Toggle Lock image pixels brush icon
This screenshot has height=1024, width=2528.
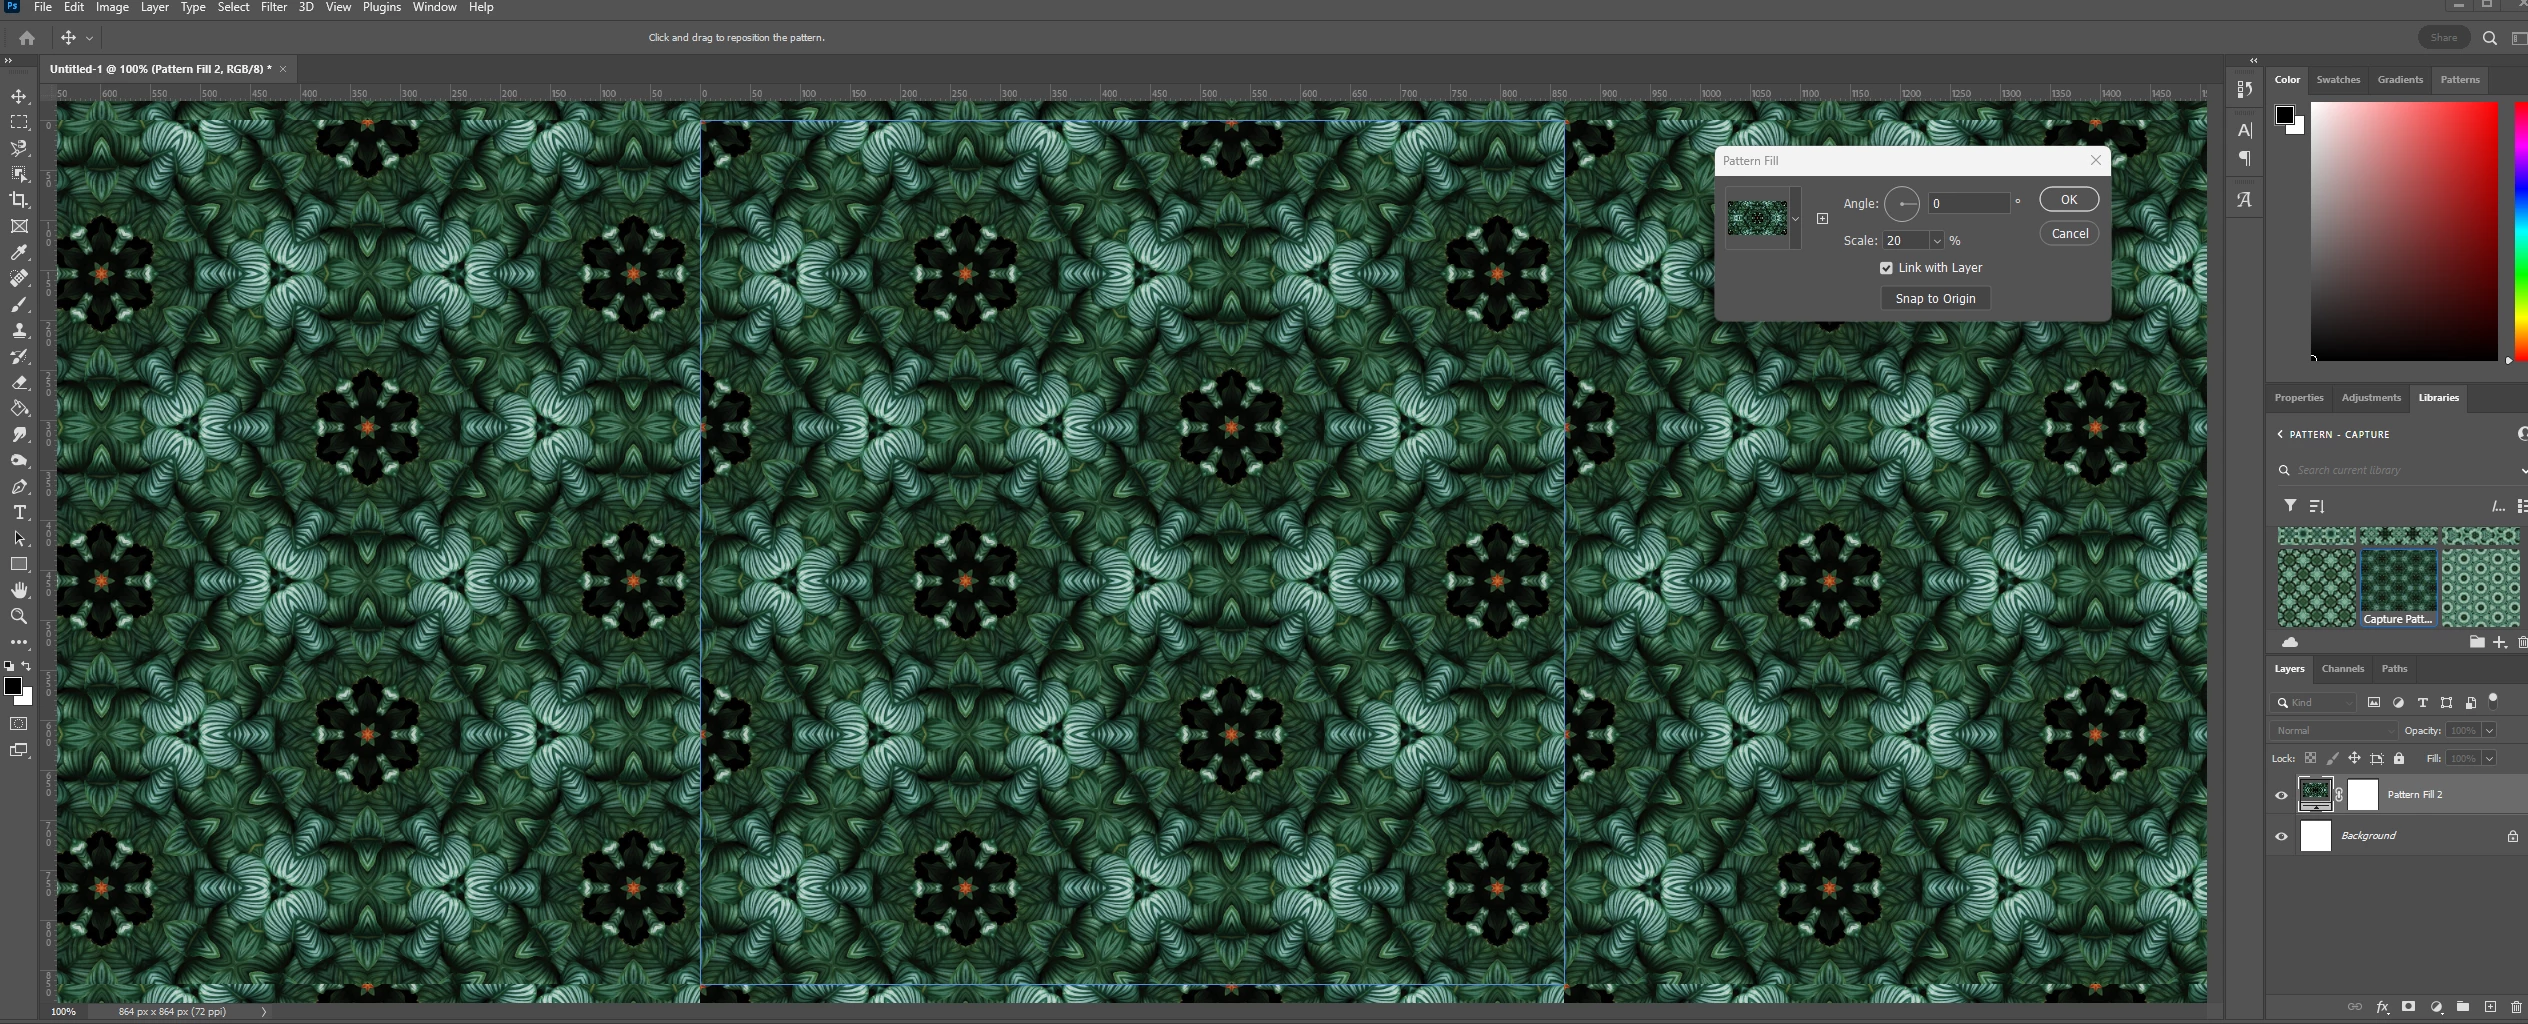click(2332, 758)
